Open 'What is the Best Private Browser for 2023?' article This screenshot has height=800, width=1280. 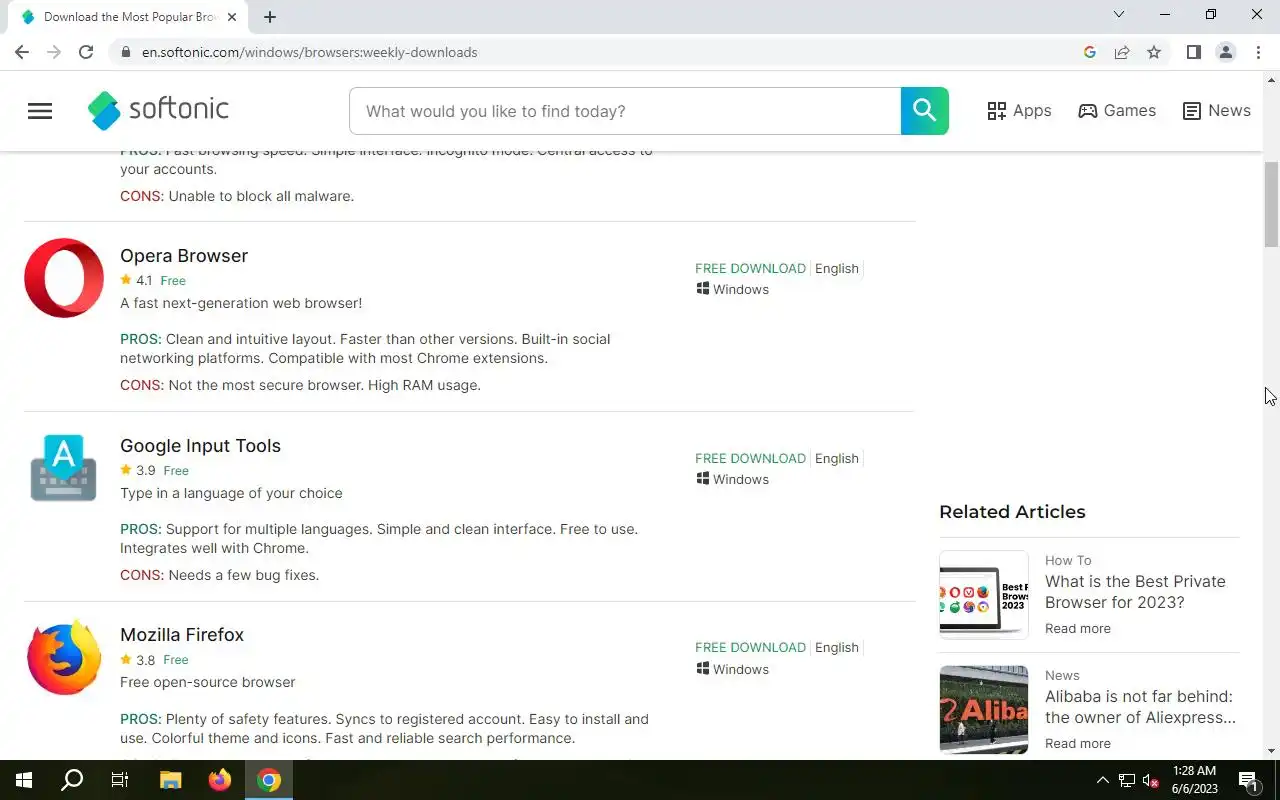coord(1135,592)
